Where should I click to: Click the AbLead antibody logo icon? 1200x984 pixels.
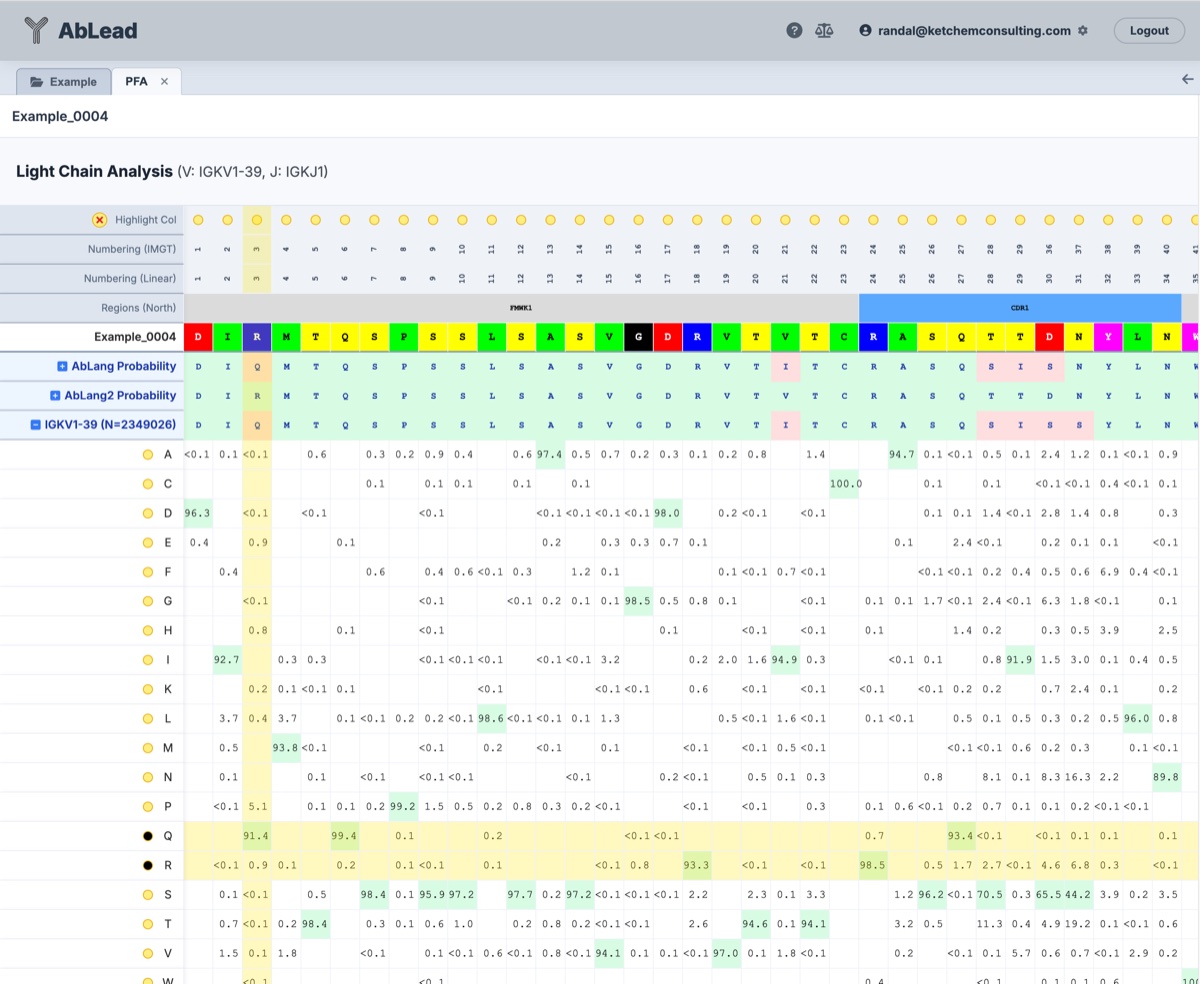[x=36, y=31]
